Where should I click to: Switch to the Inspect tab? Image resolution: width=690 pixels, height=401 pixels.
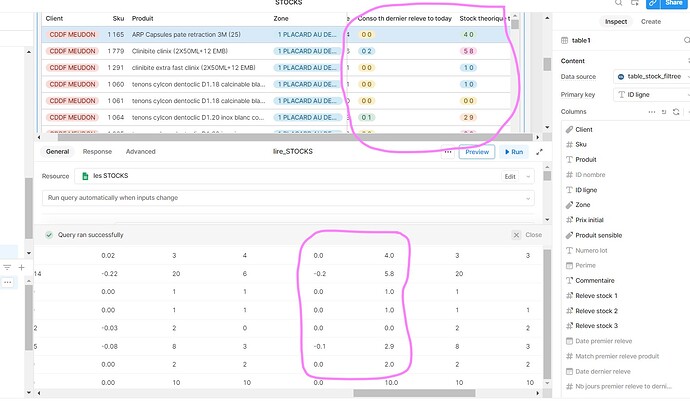[616, 21]
